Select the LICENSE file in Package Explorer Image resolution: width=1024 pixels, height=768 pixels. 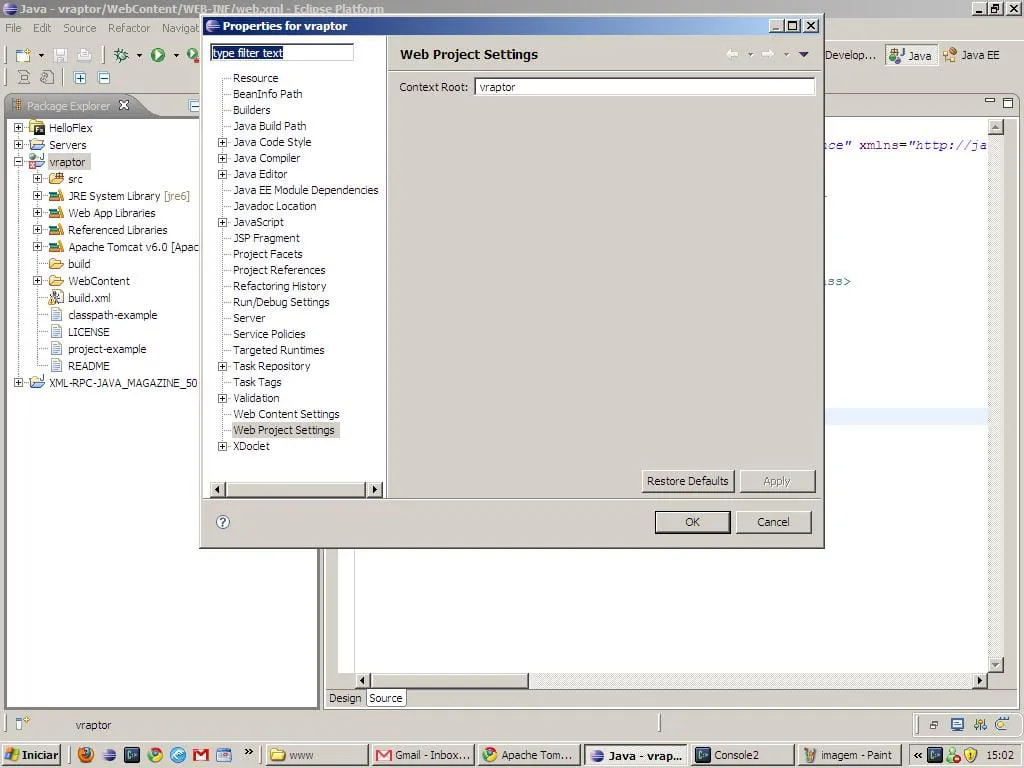tap(88, 332)
